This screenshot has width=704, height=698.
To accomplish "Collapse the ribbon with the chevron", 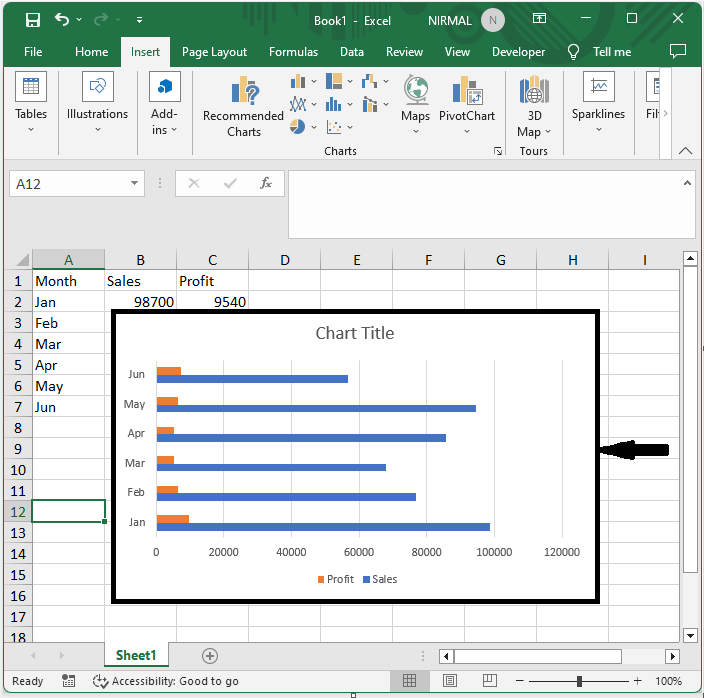I will [x=685, y=151].
